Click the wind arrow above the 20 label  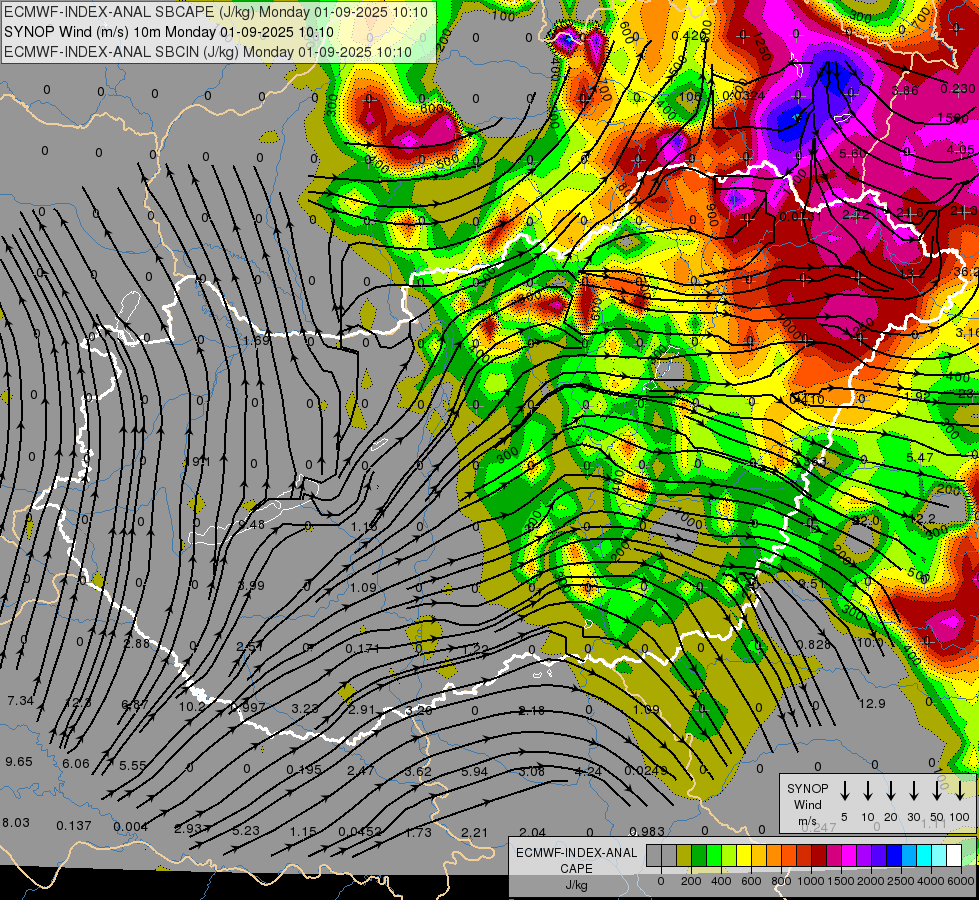(891, 790)
